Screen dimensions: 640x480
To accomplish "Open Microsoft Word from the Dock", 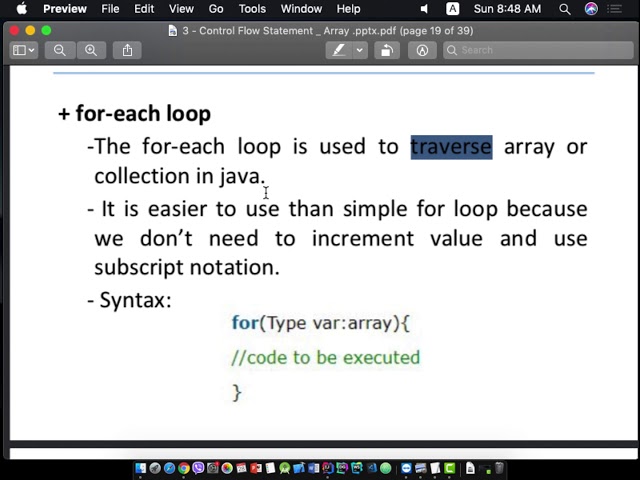I will pos(313,468).
